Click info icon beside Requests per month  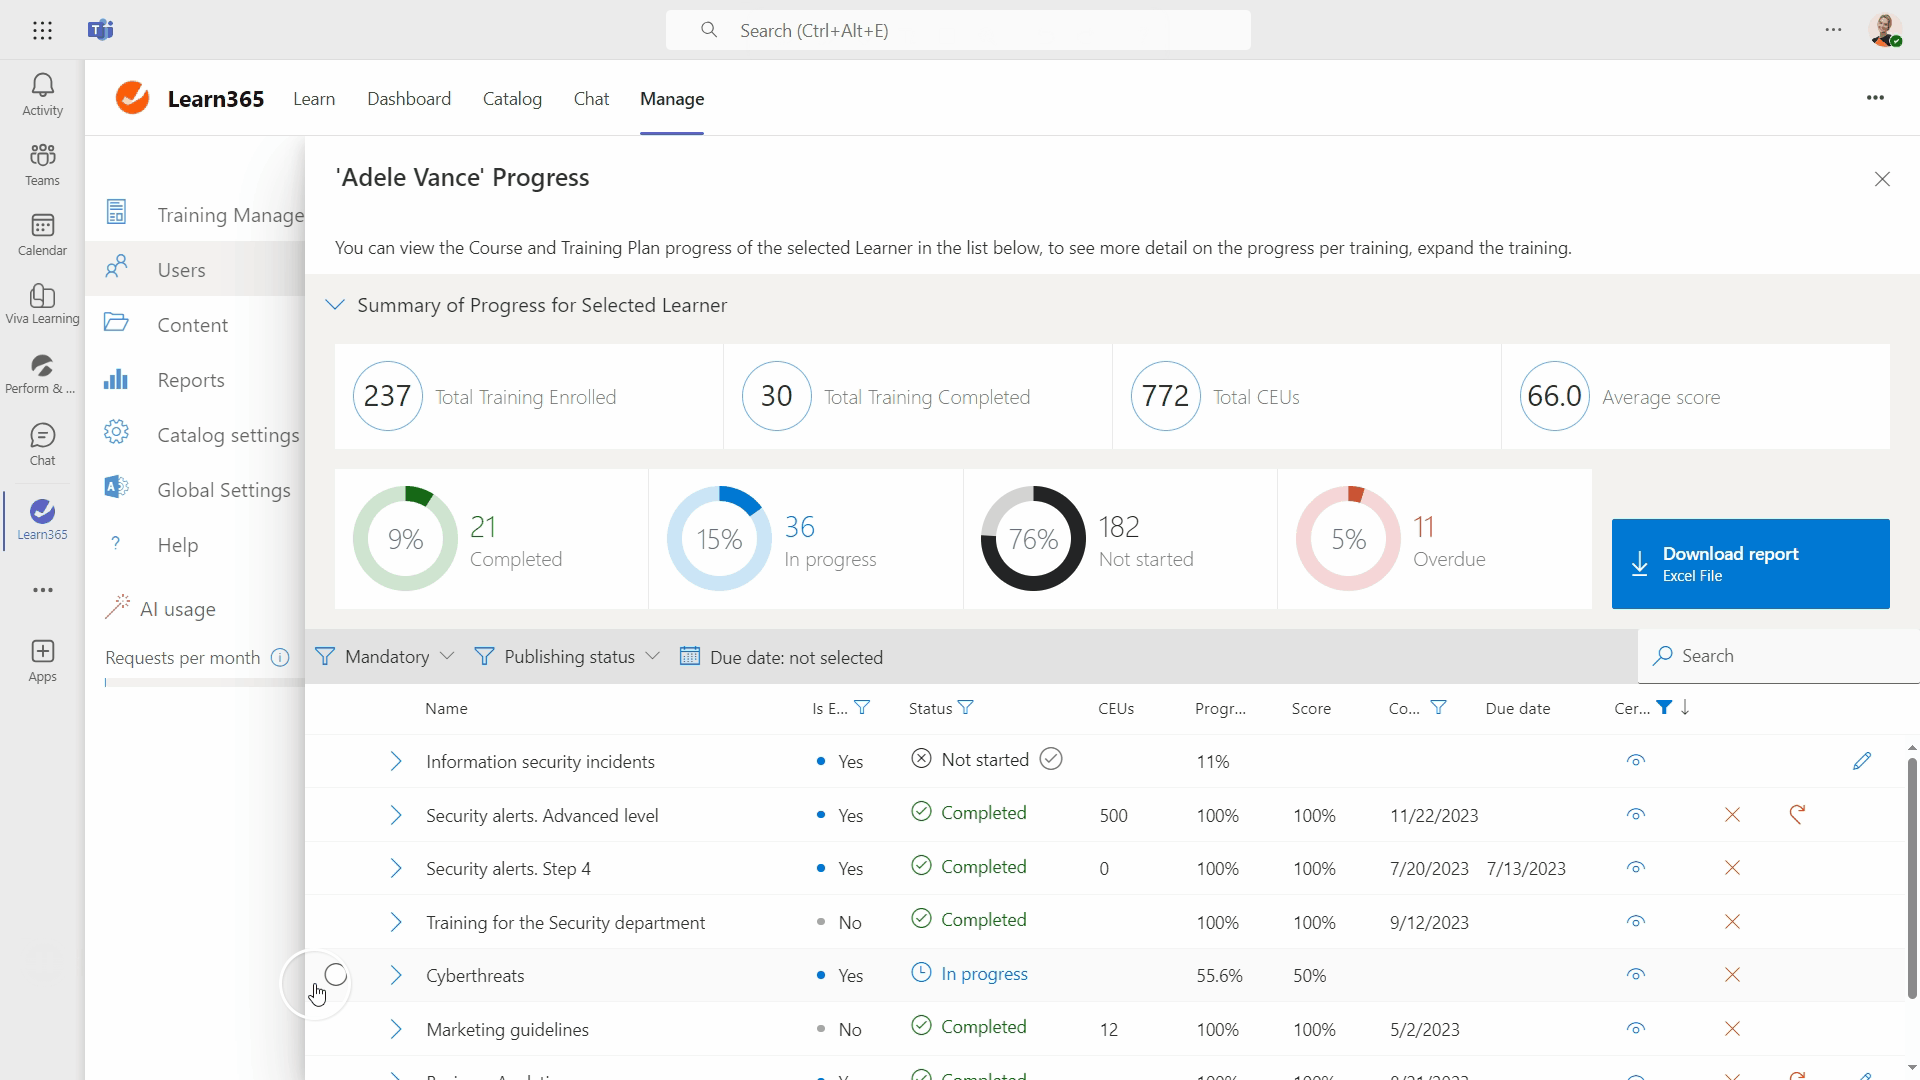(x=280, y=657)
